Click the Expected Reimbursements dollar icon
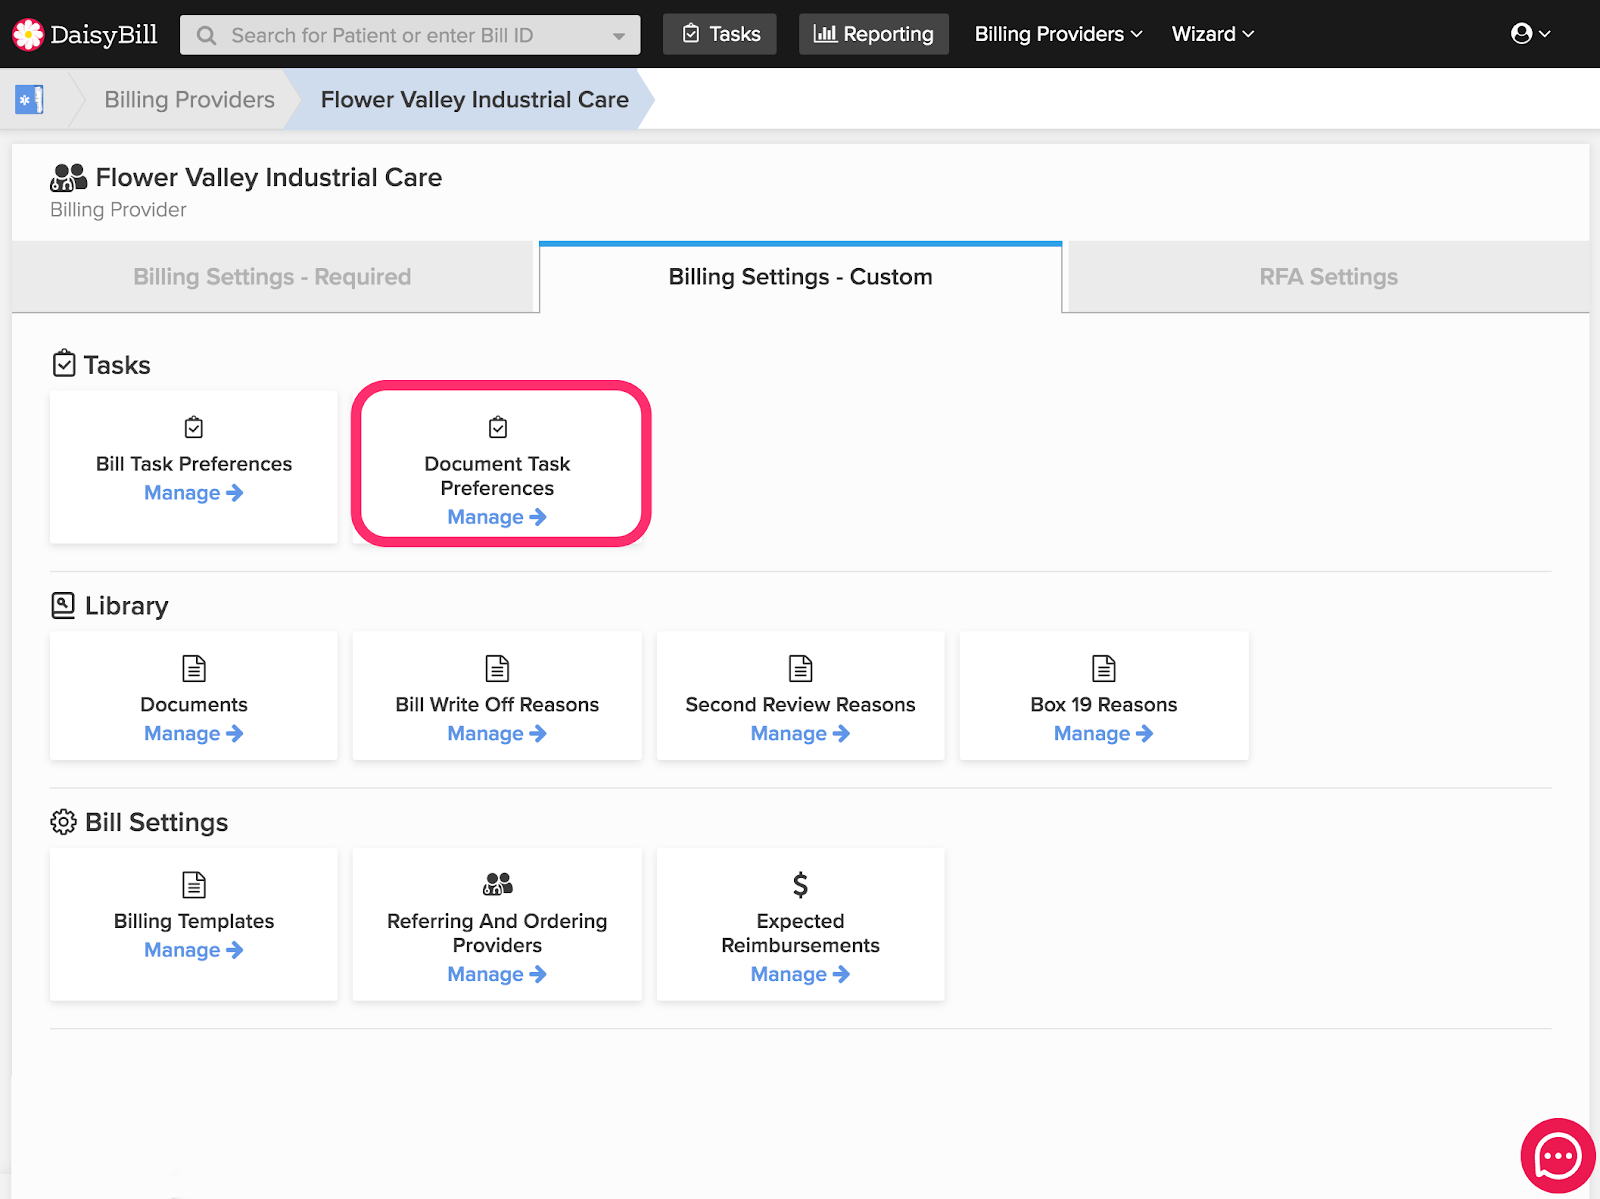The width and height of the screenshot is (1600, 1199). (x=800, y=885)
